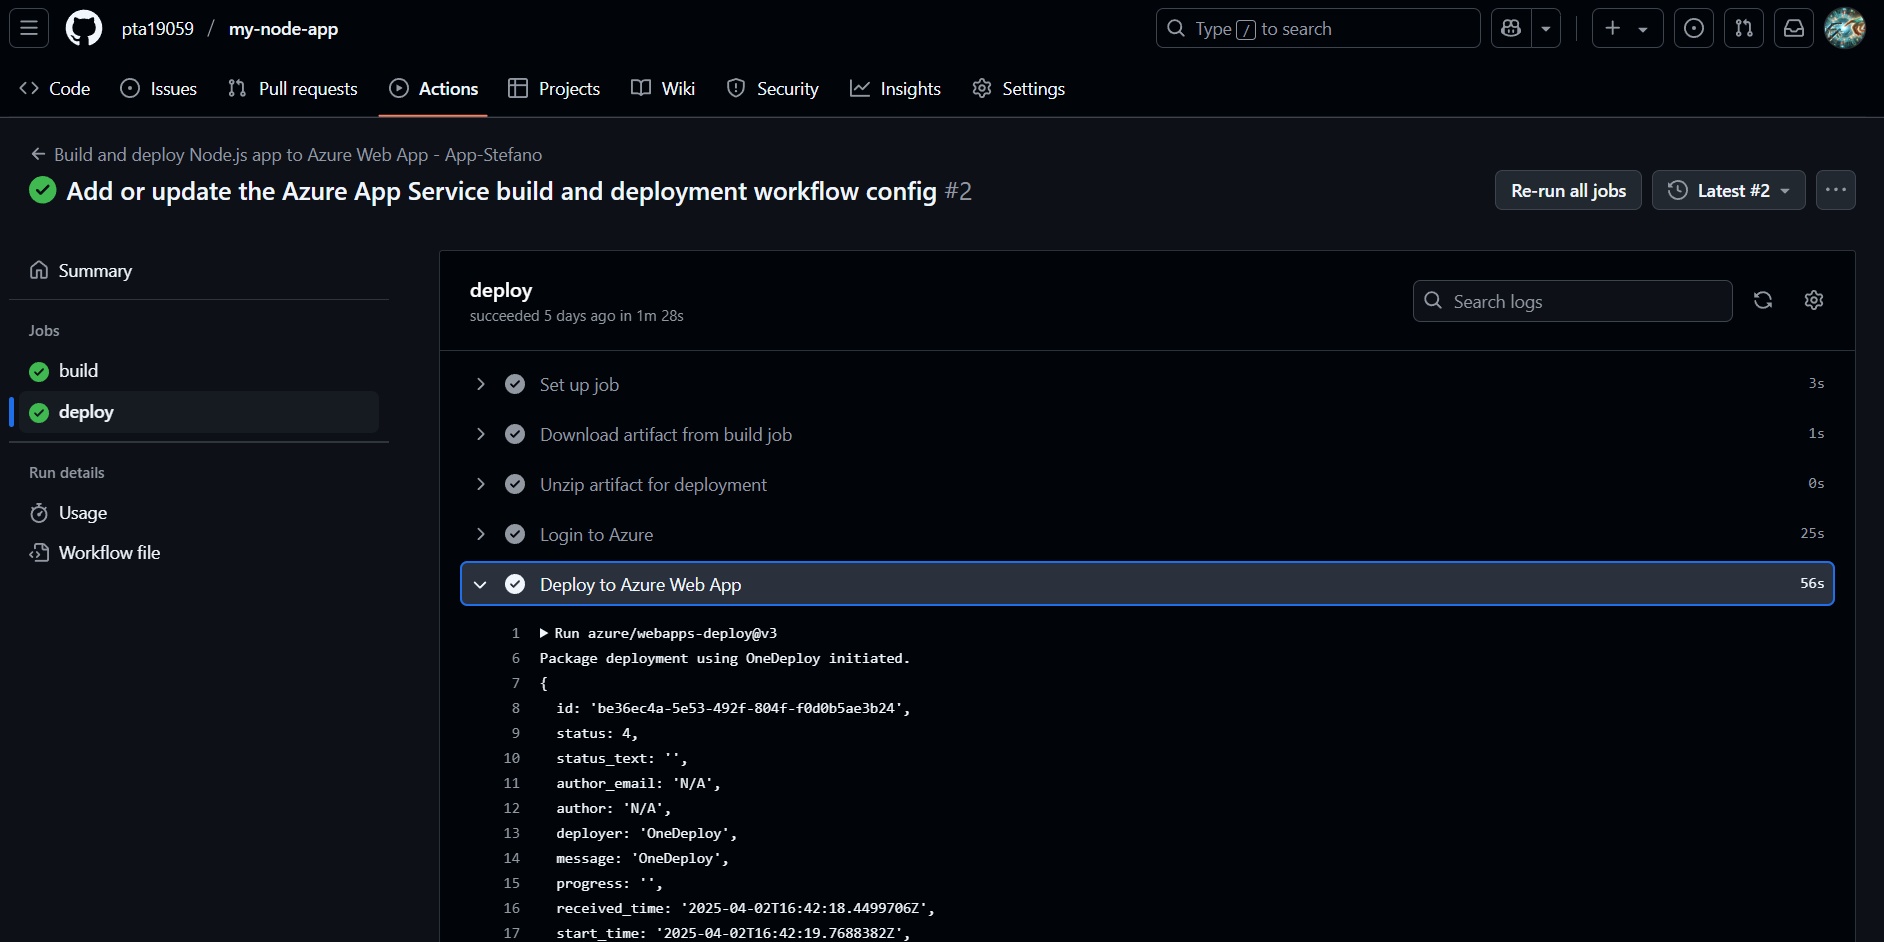Switch to the Projects tab
Image resolution: width=1884 pixels, height=942 pixels.
[x=554, y=88]
